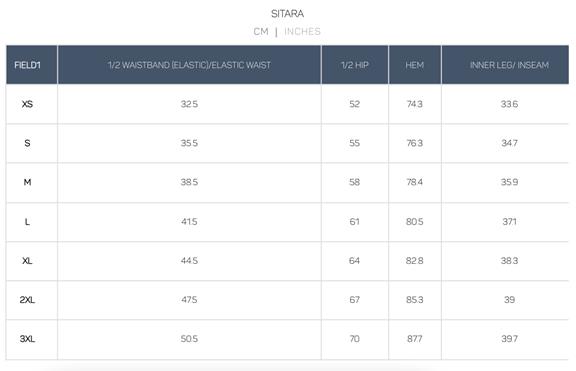Viewport: 576px width, 371px height.
Task: Select the L size row label
Action: coord(28,222)
